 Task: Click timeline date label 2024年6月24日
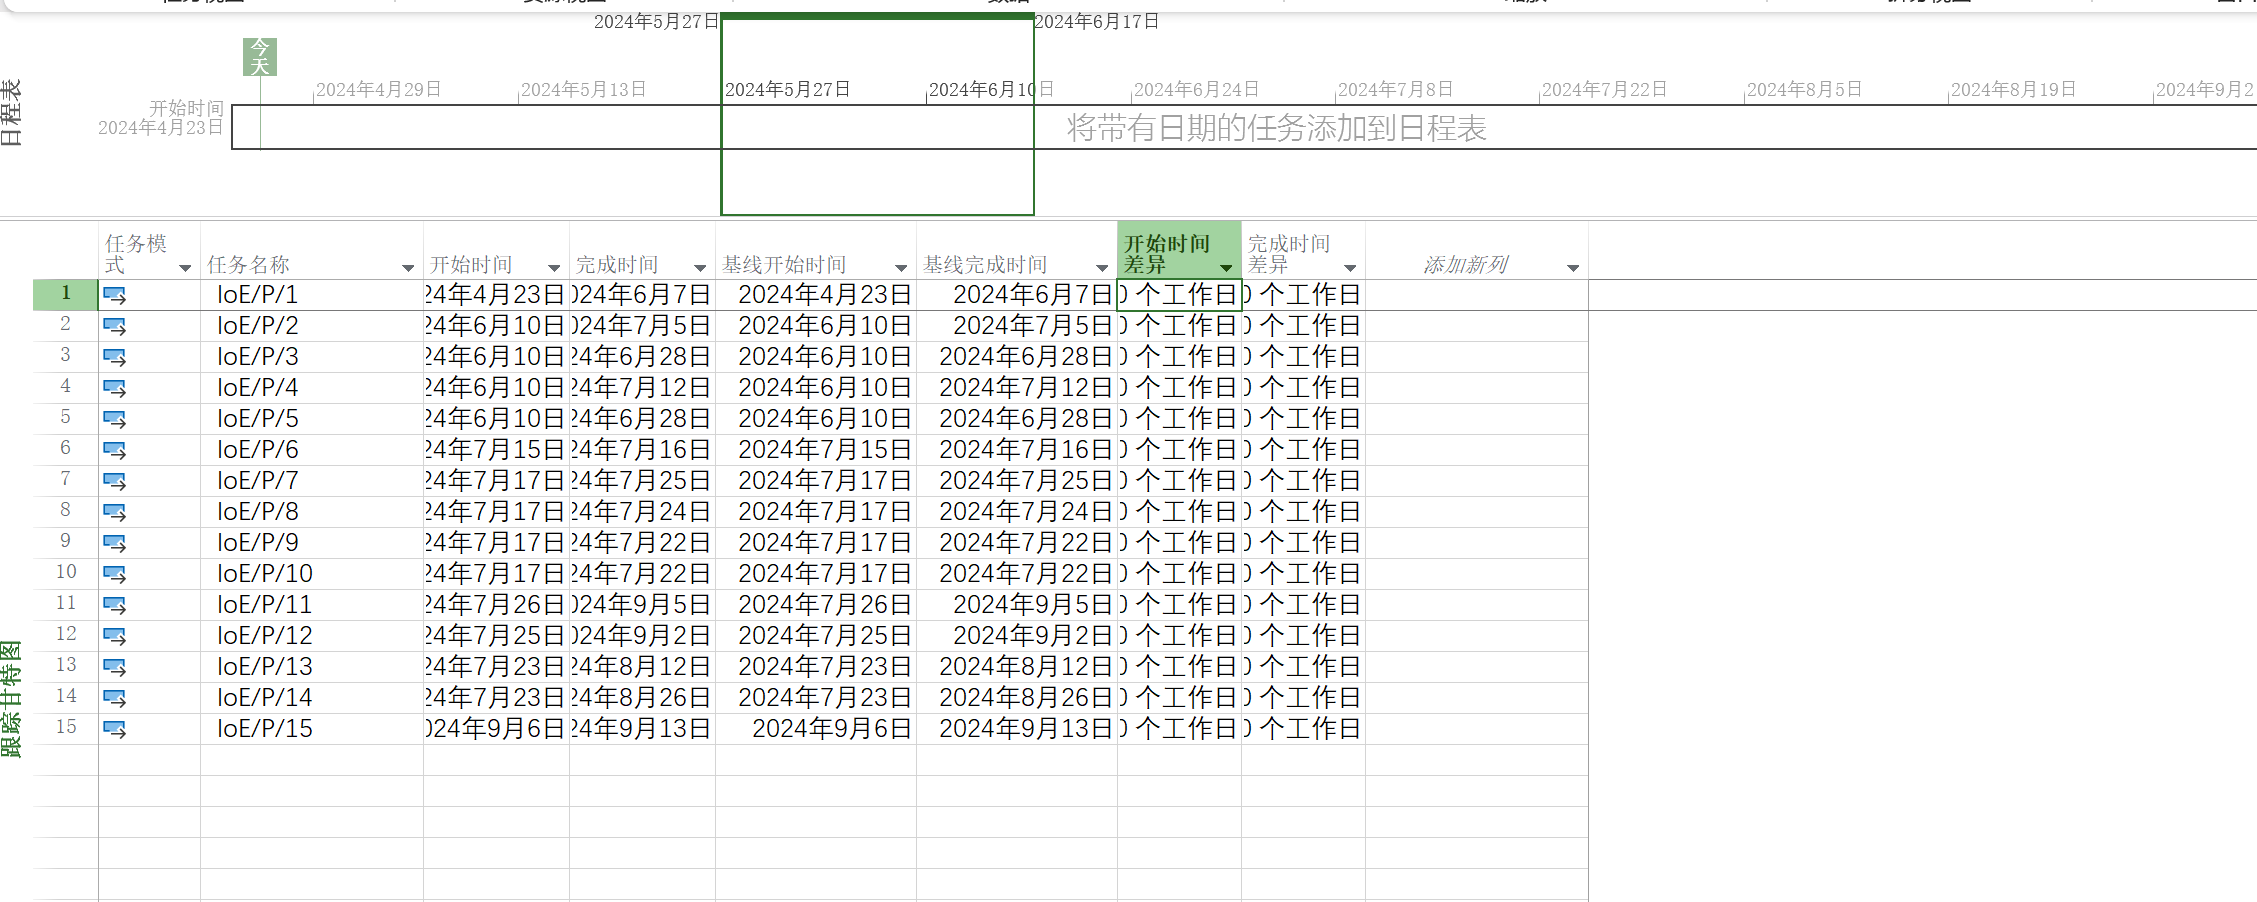pyautogui.click(x=1196, y=90)
